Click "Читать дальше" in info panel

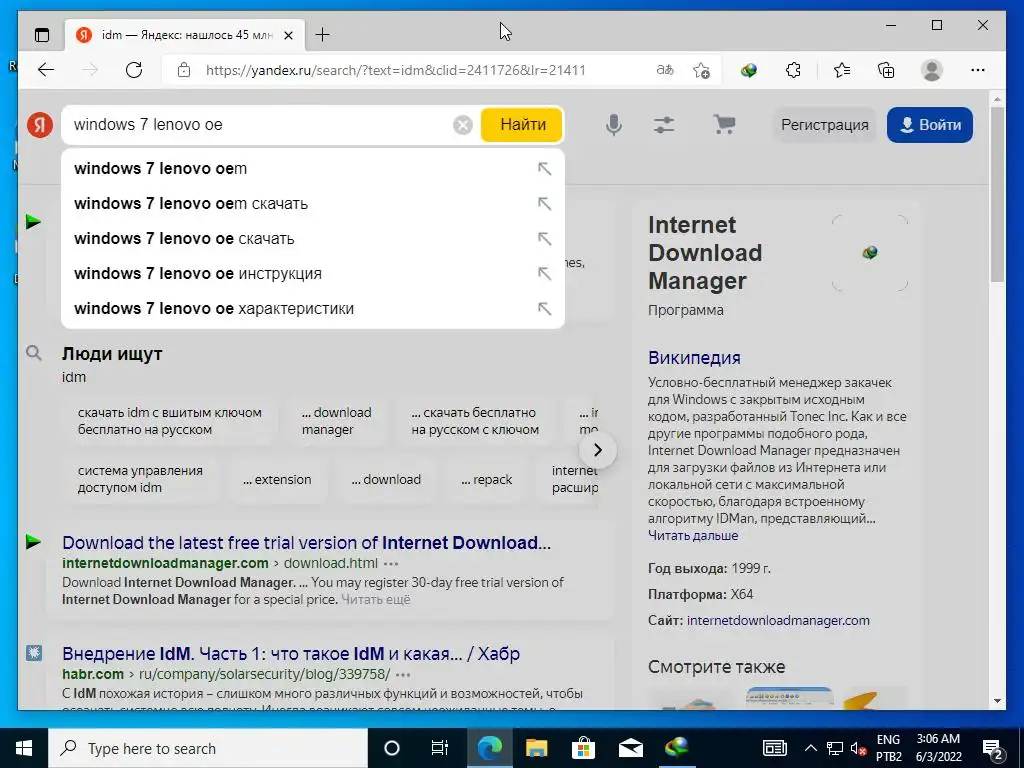[693, 536]
